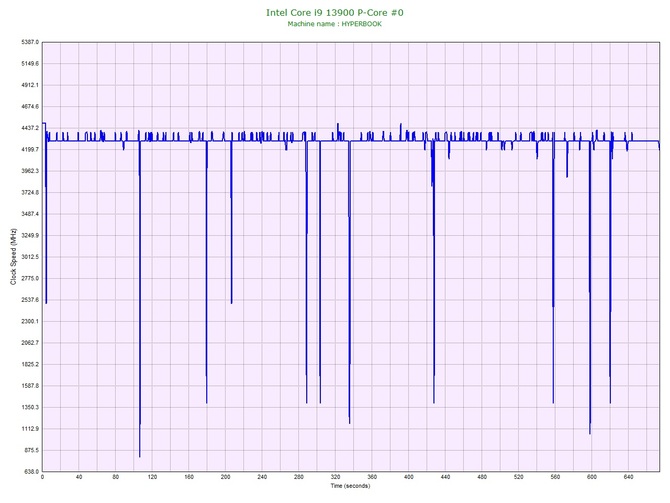
Task: Select the y-axis value 3012.5
Action: point(30,257)
